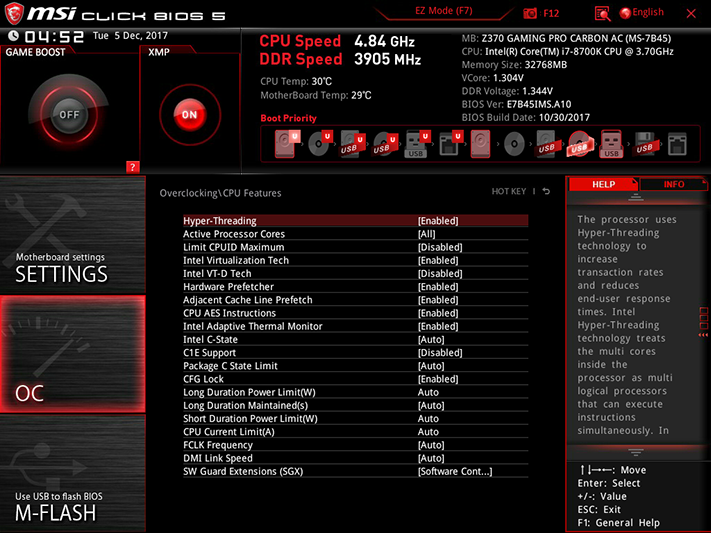Open Active Processor Cores value list

click(426, 234)
